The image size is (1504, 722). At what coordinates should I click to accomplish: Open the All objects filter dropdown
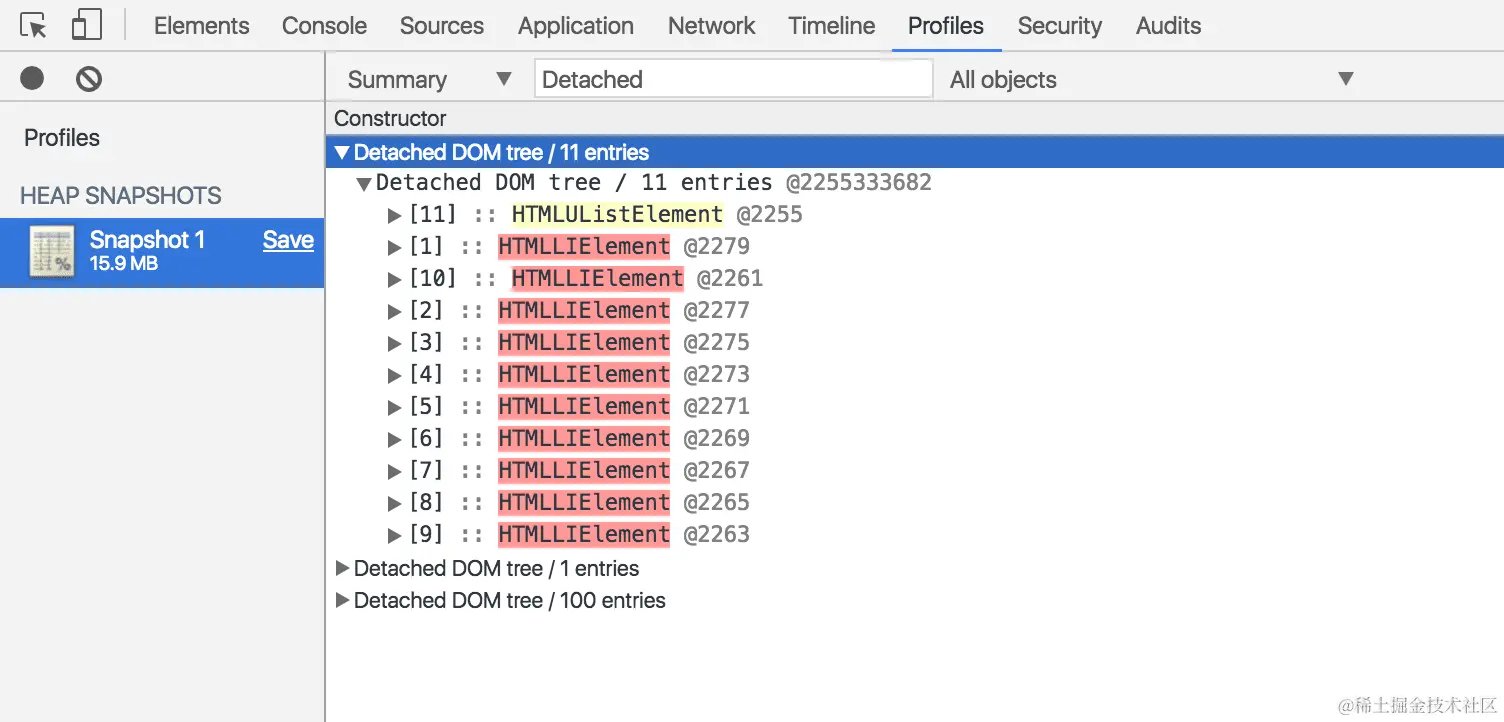pyautogui.click(x=1152, y=80)
